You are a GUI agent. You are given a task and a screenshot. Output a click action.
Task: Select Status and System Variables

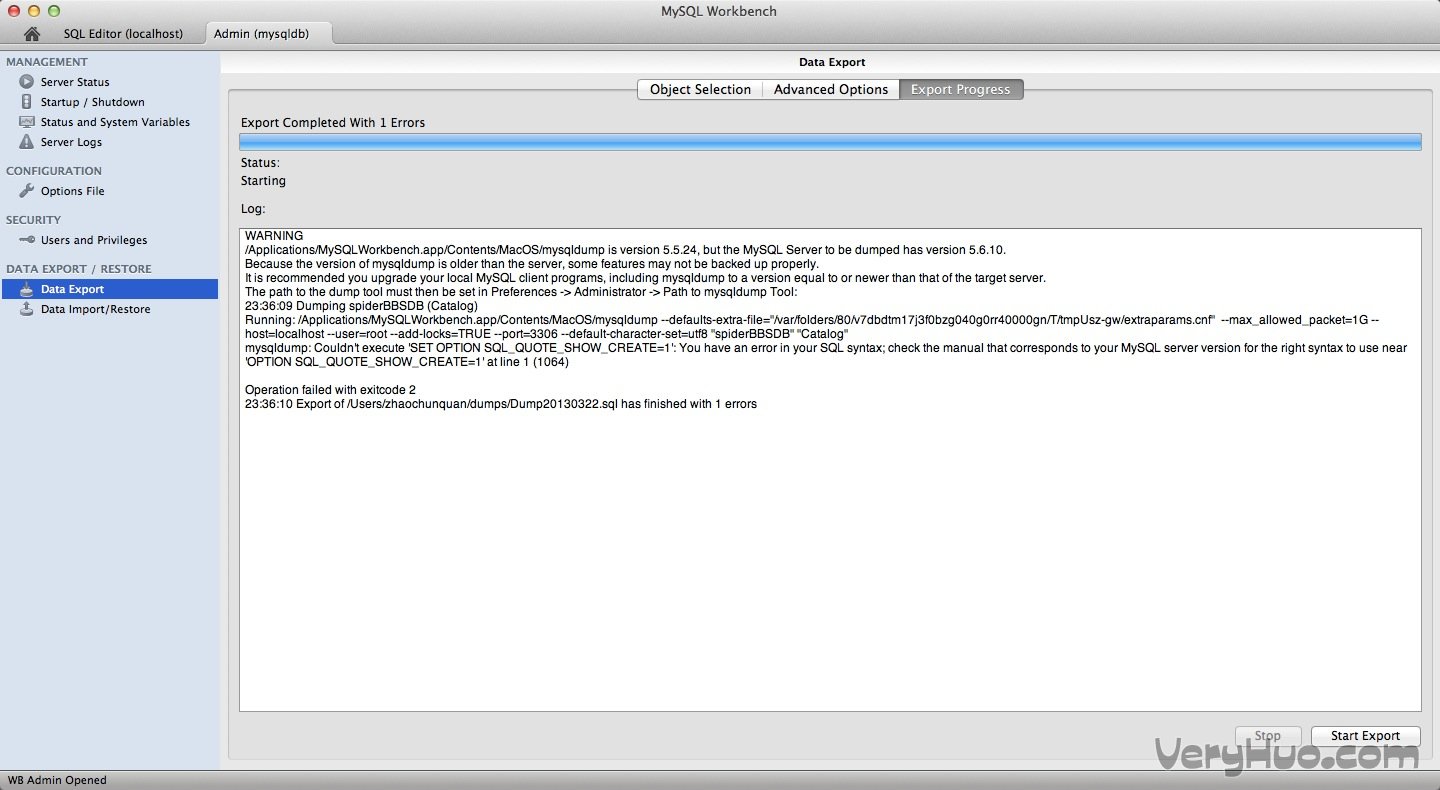click(115, 122)
